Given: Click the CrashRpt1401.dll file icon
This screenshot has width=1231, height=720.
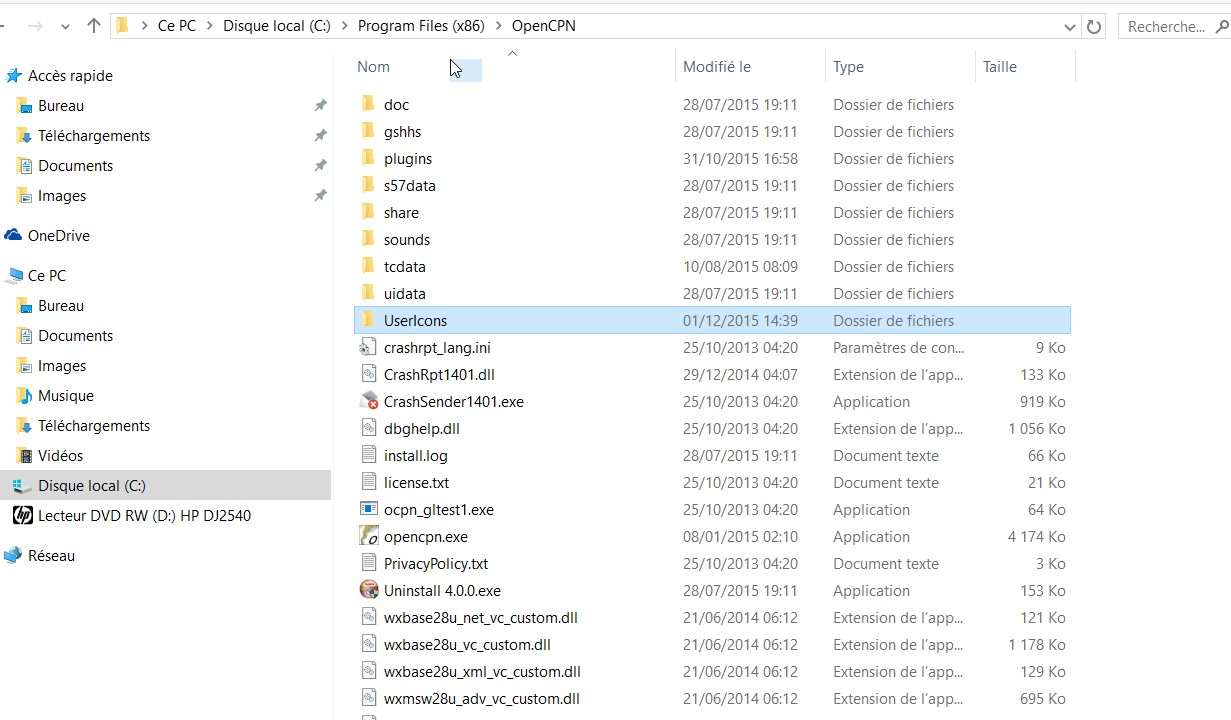Looking at the screenshot, I should [368, 374].
